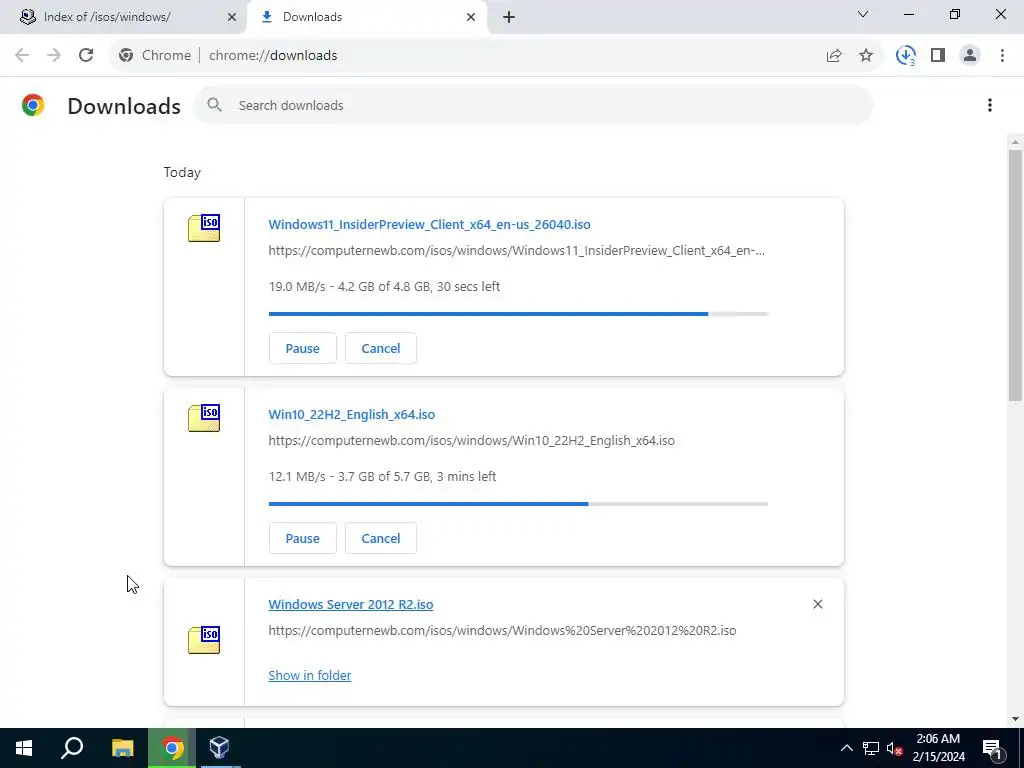Open Windows taskbar search
Image resolution: width=1024 pixels, height=768 pixels.
72,748
